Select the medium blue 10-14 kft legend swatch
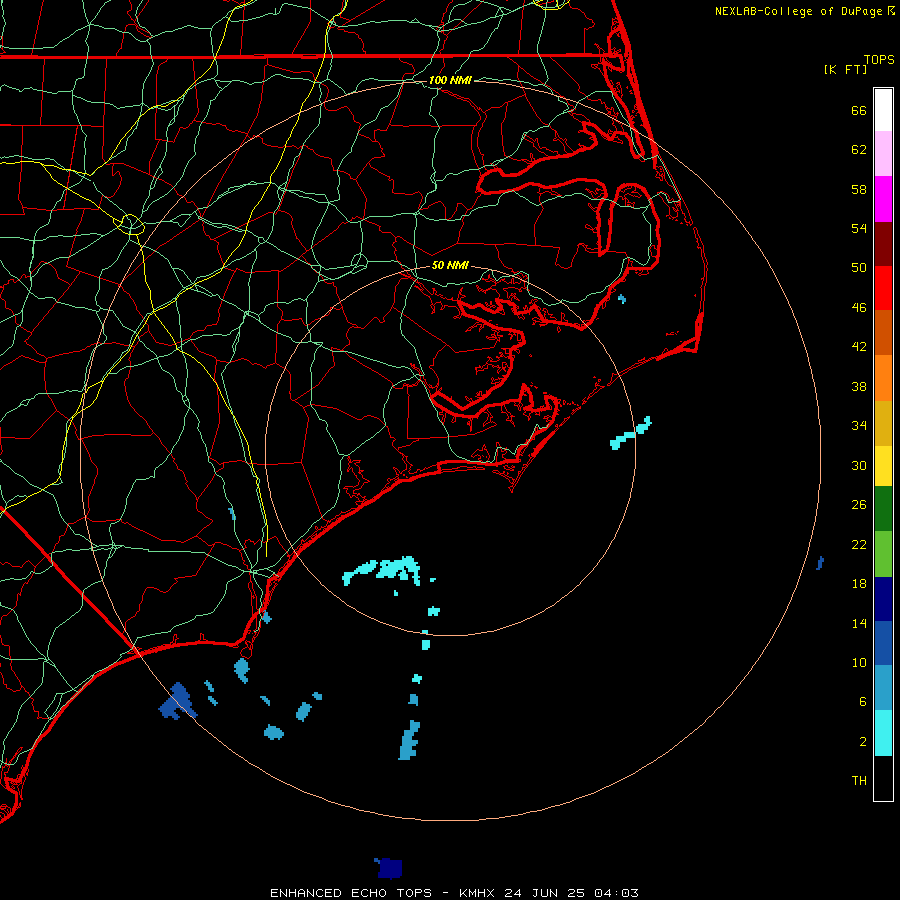This screenshot has height=900, width=900. 883,643
